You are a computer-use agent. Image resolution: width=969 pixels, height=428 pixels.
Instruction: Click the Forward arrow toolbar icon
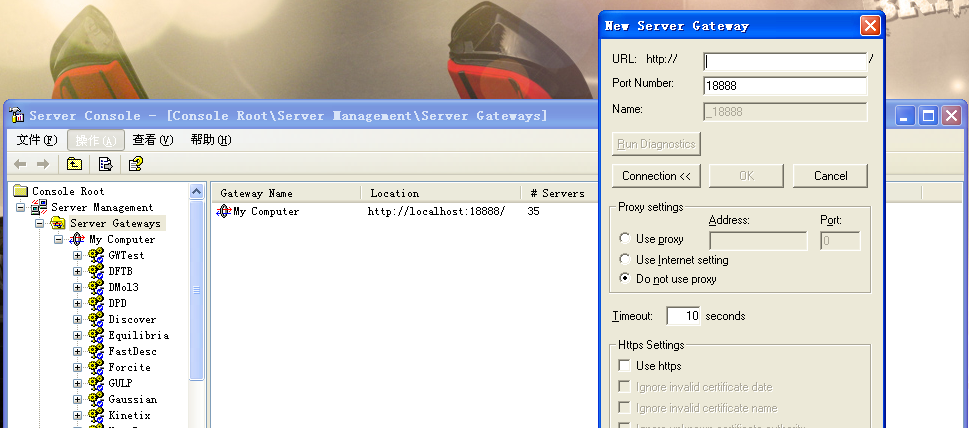point(43,164)
